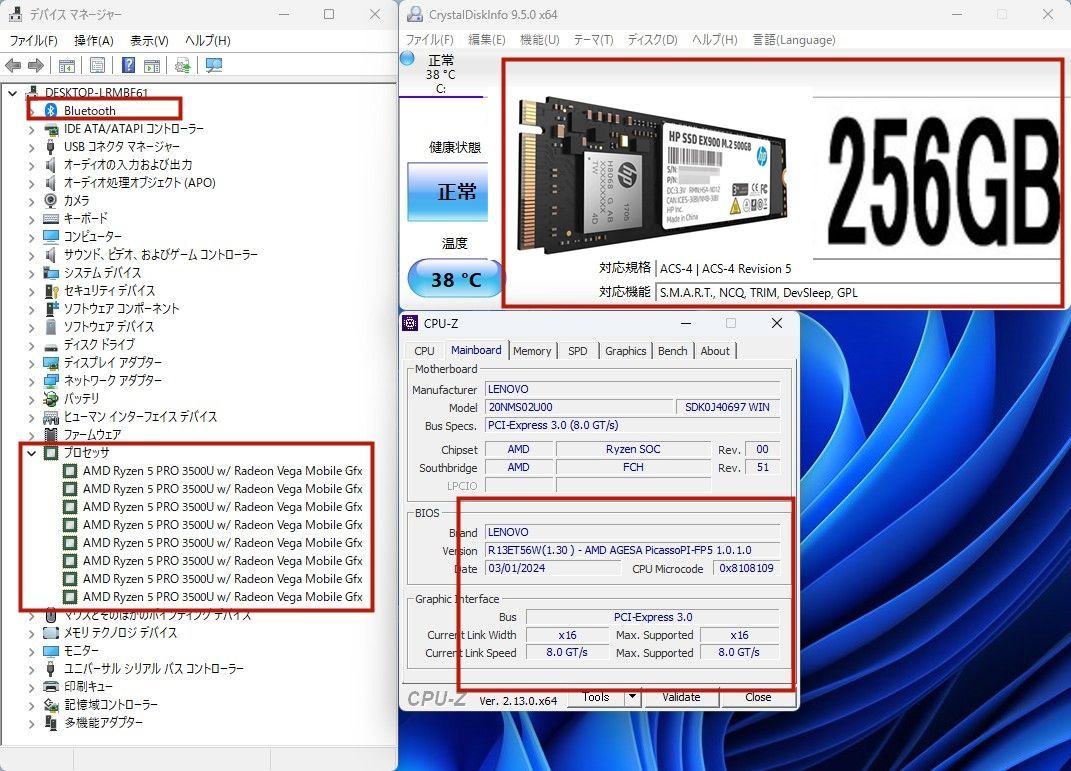Click the scan for hardware changes monitor icon
The image size is (1071, 771).
click(x=213, y=66)
